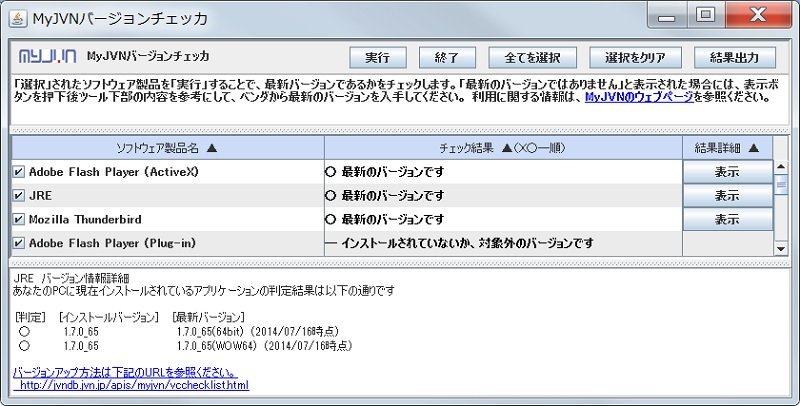Image resolution: width=800 pixels, height=406 pixels.
Task: Sort by ソフトウェア製品名 column header
Action: pos(168,148)
